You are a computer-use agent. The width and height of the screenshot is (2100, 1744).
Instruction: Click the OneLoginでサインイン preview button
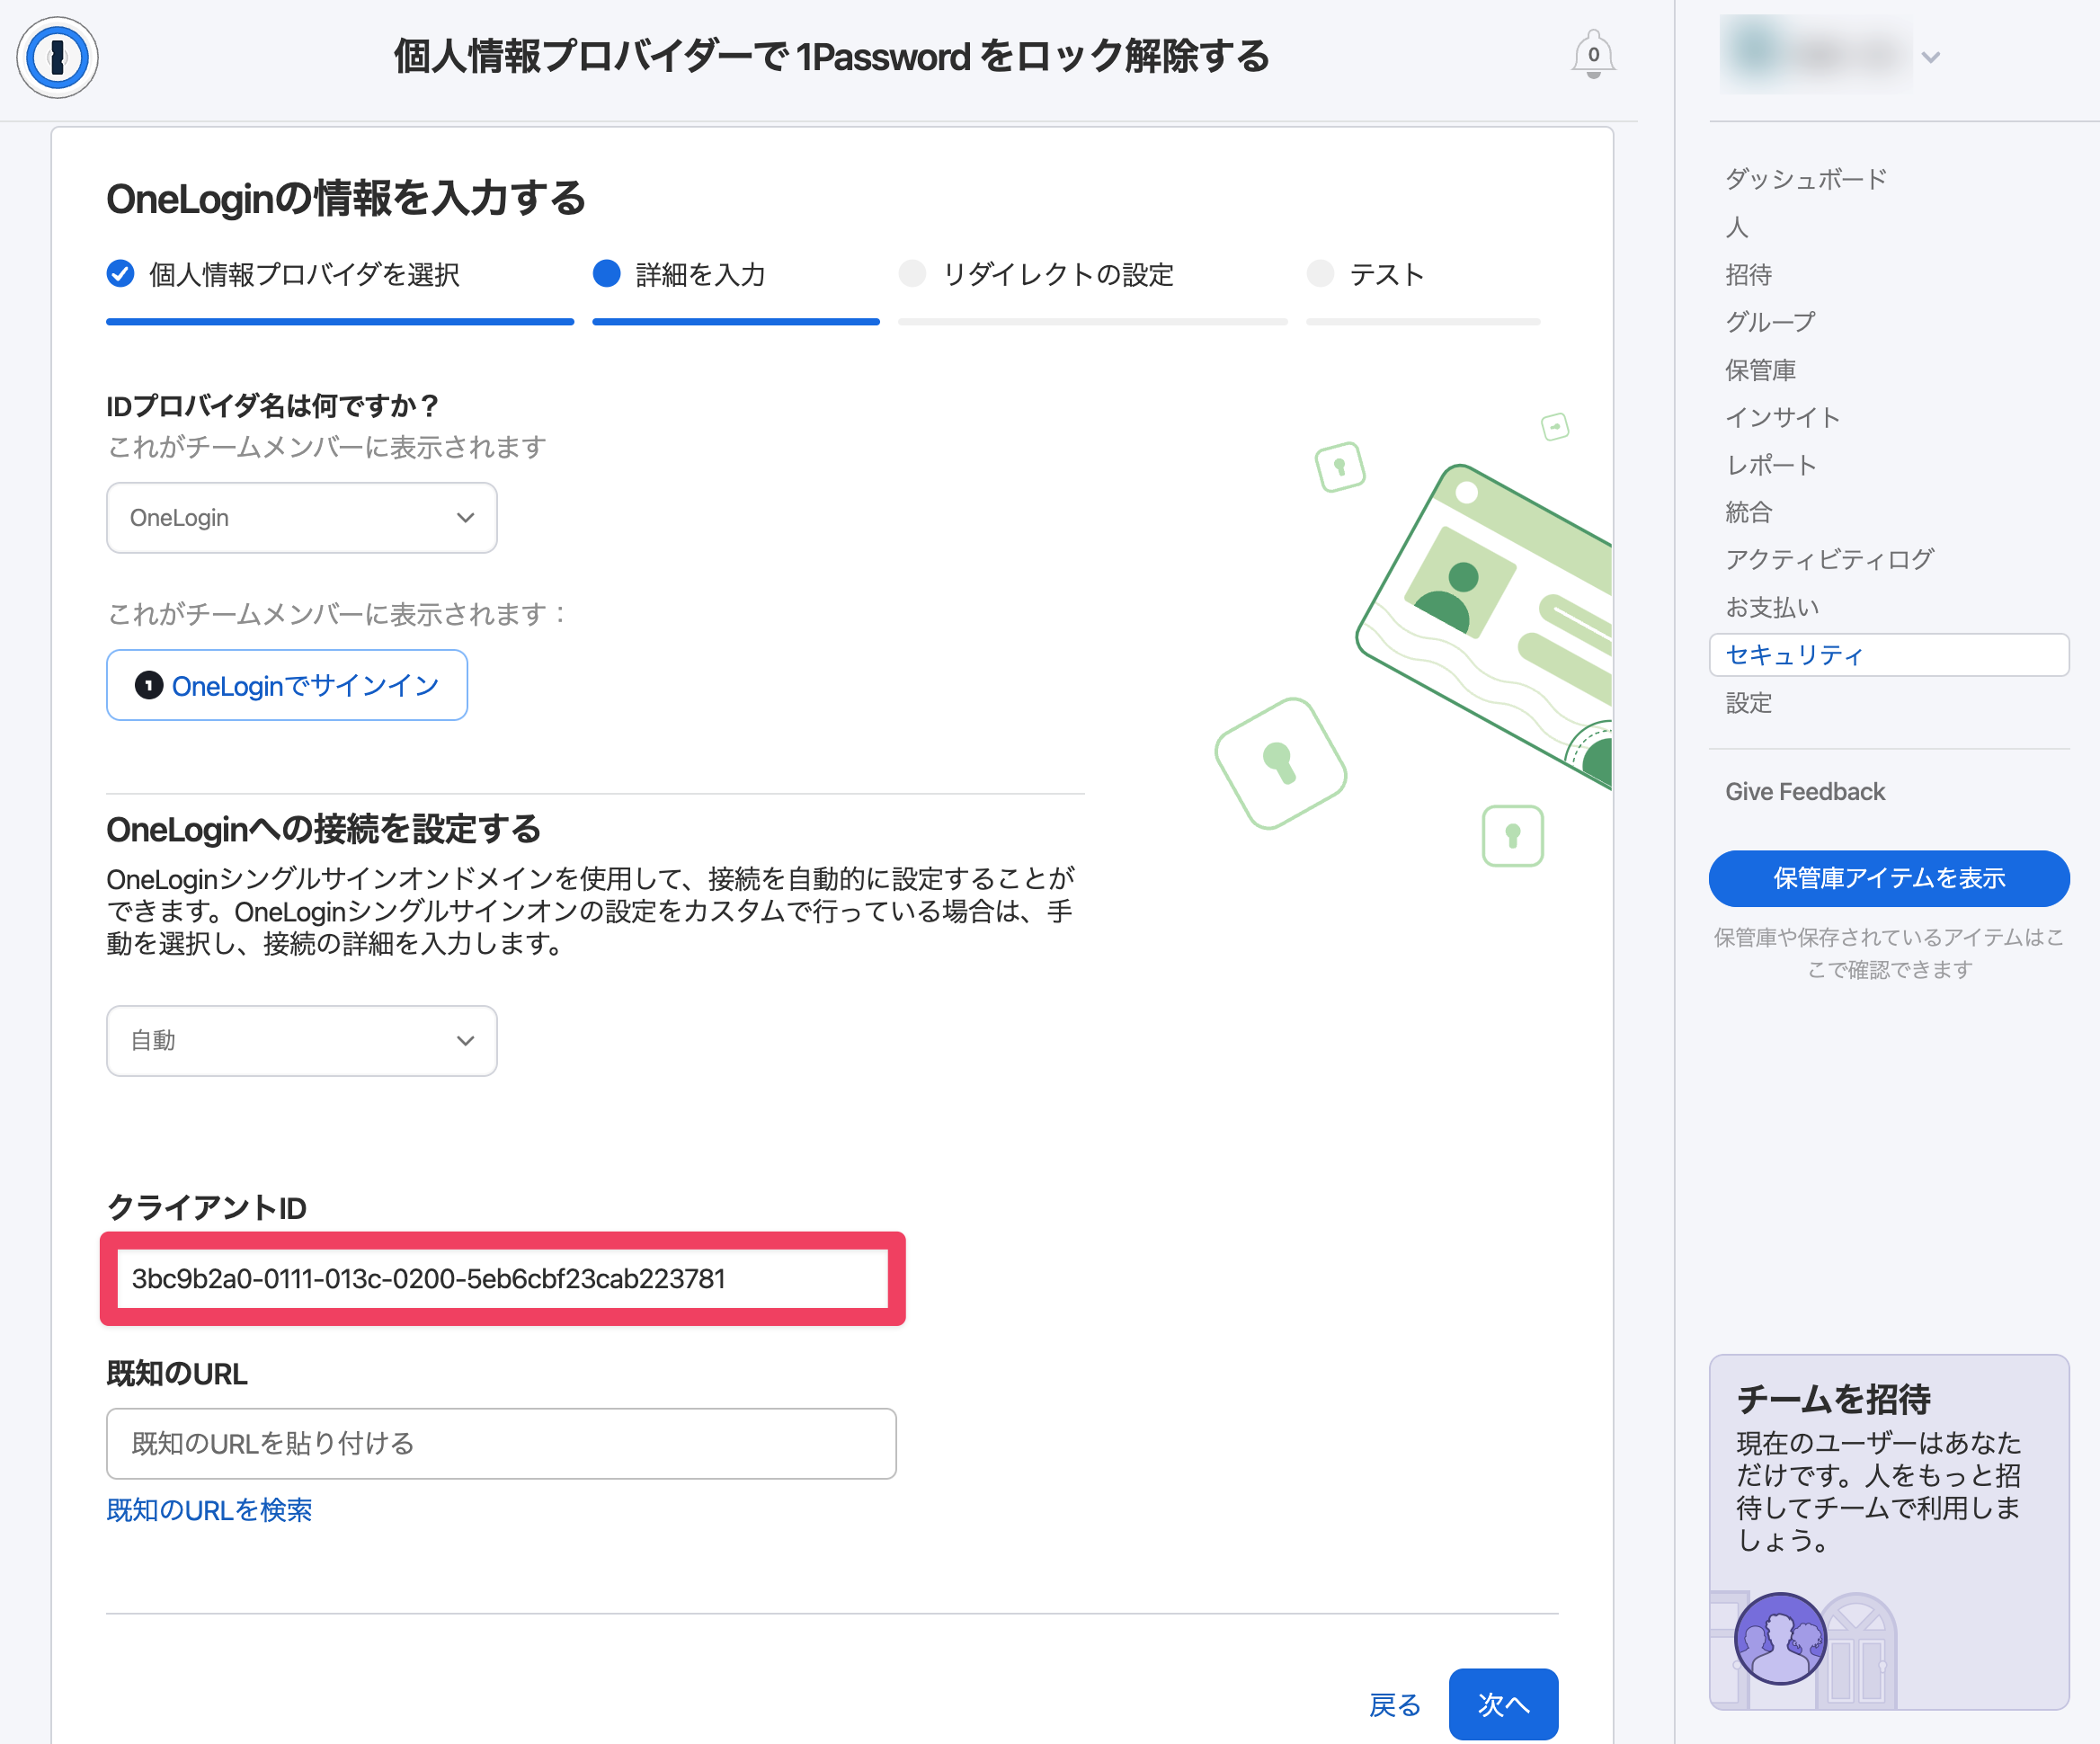click(287, 685)
